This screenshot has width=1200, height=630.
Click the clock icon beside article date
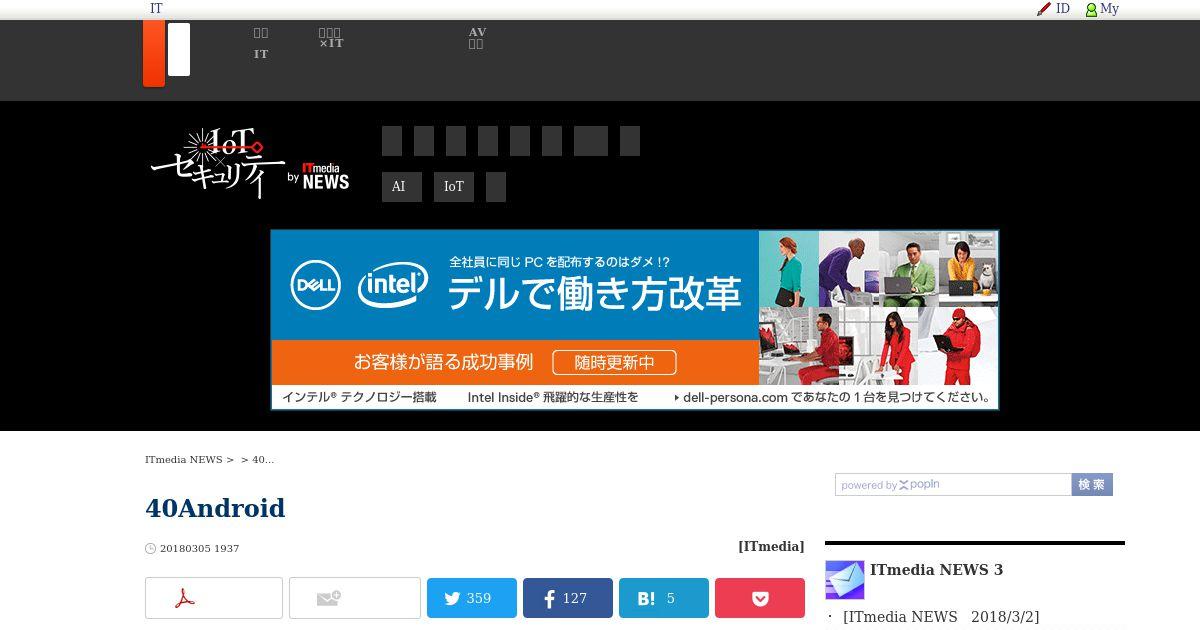[151, 549]
